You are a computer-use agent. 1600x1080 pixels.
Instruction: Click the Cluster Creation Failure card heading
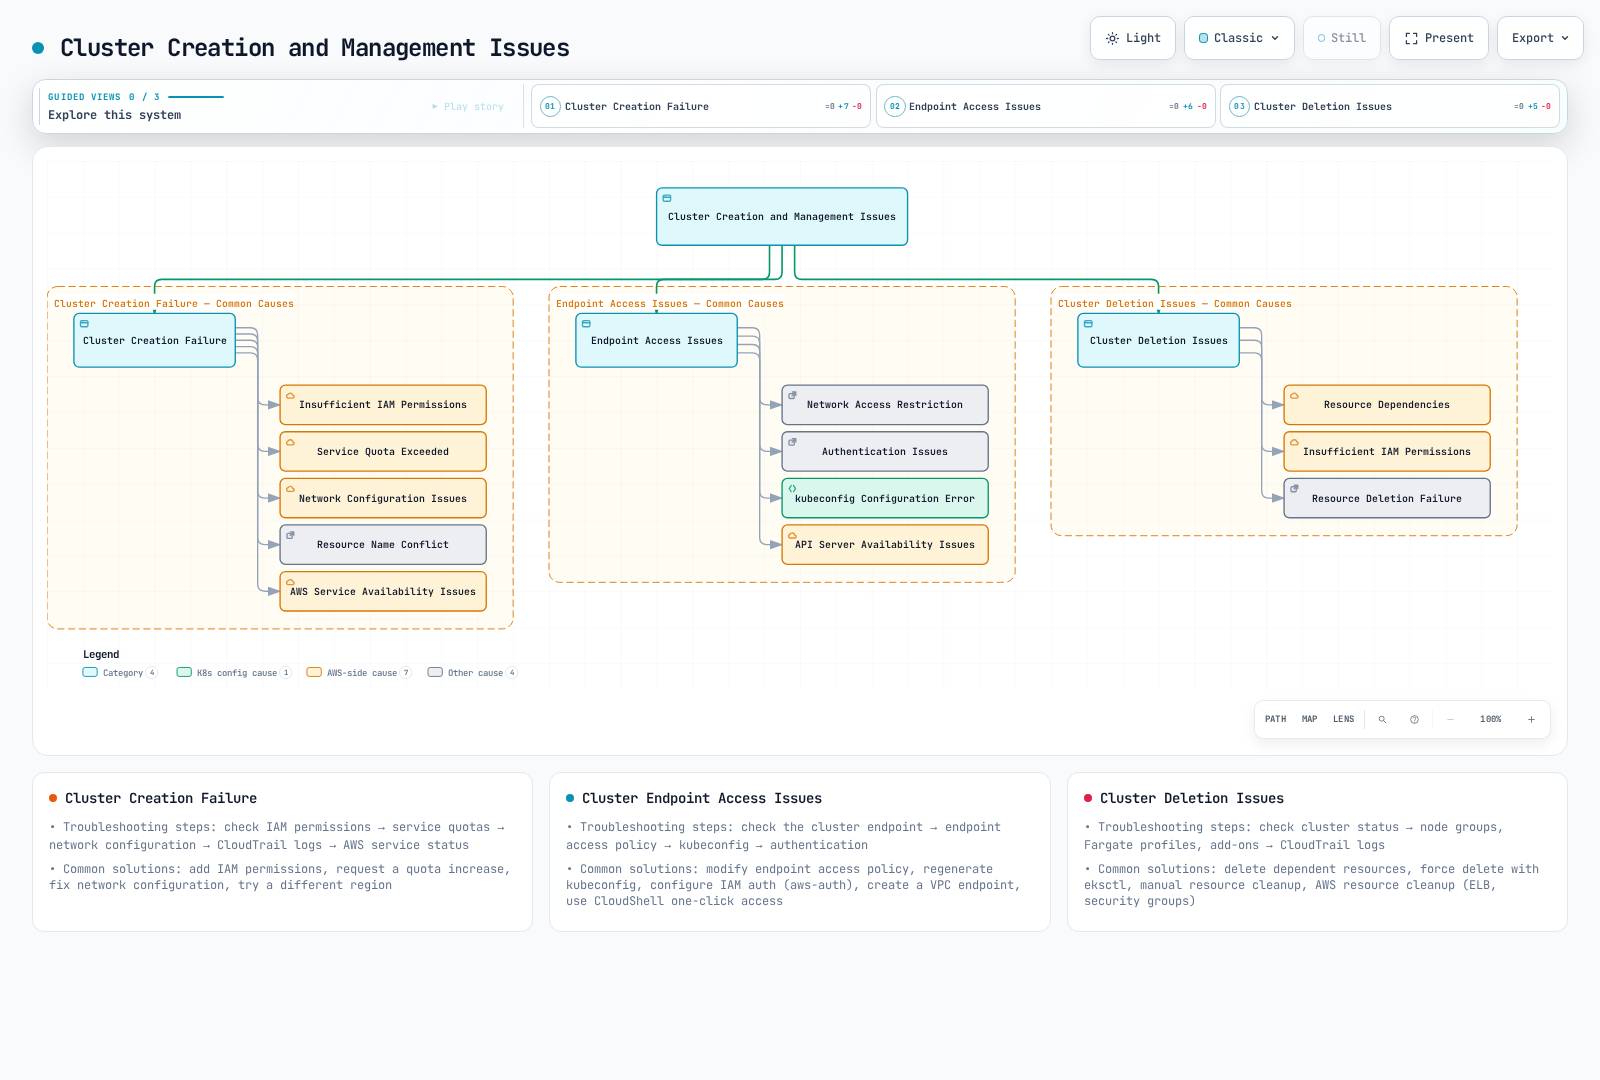tap(161, 798)
